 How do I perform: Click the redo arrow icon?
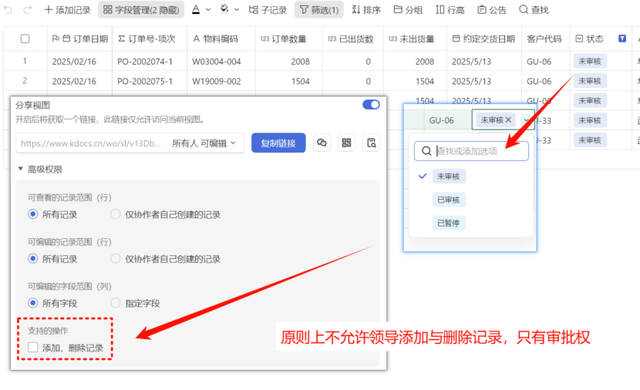(x=27, y=9)
